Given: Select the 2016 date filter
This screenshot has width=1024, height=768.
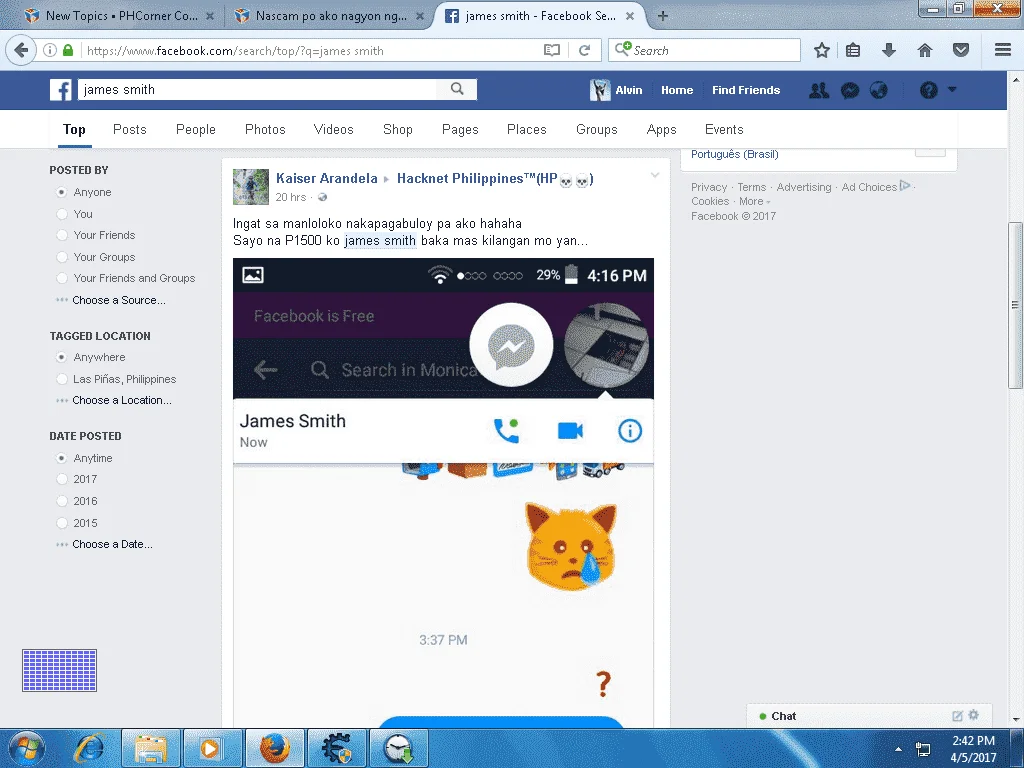Looking at the screenshot, I should [61, 501].
